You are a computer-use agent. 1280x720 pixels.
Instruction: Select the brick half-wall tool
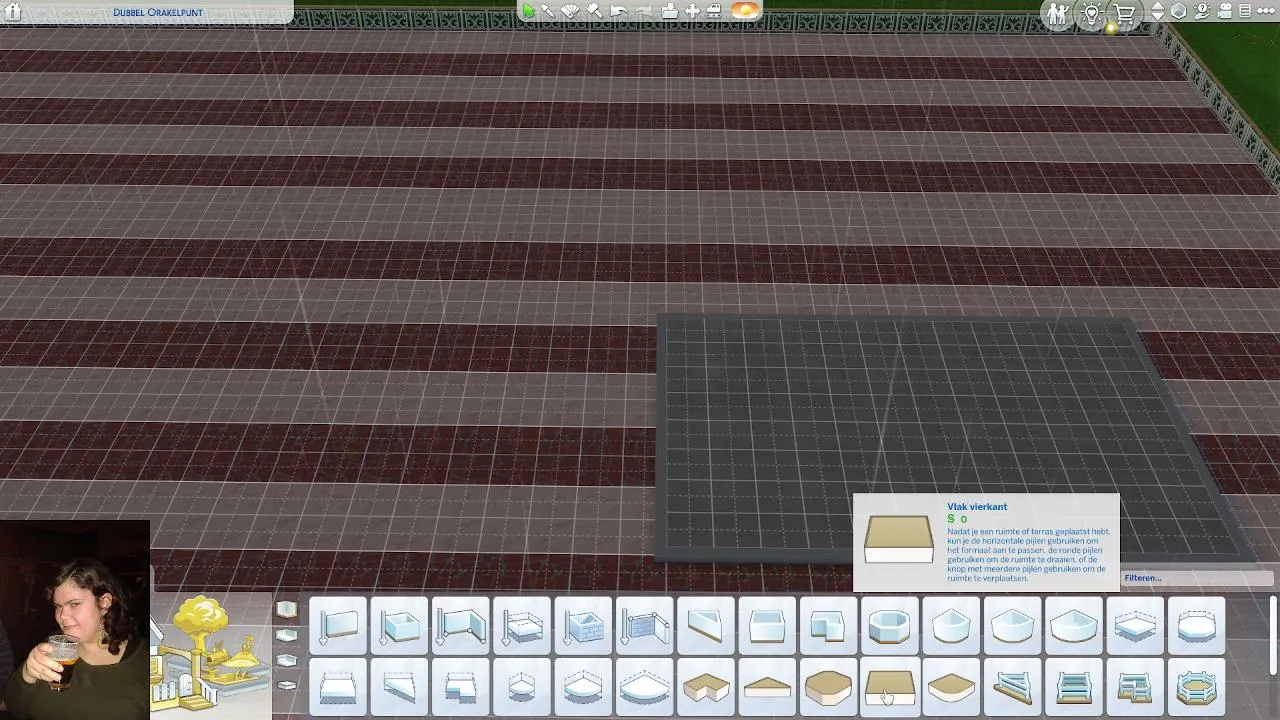(645, 626)
